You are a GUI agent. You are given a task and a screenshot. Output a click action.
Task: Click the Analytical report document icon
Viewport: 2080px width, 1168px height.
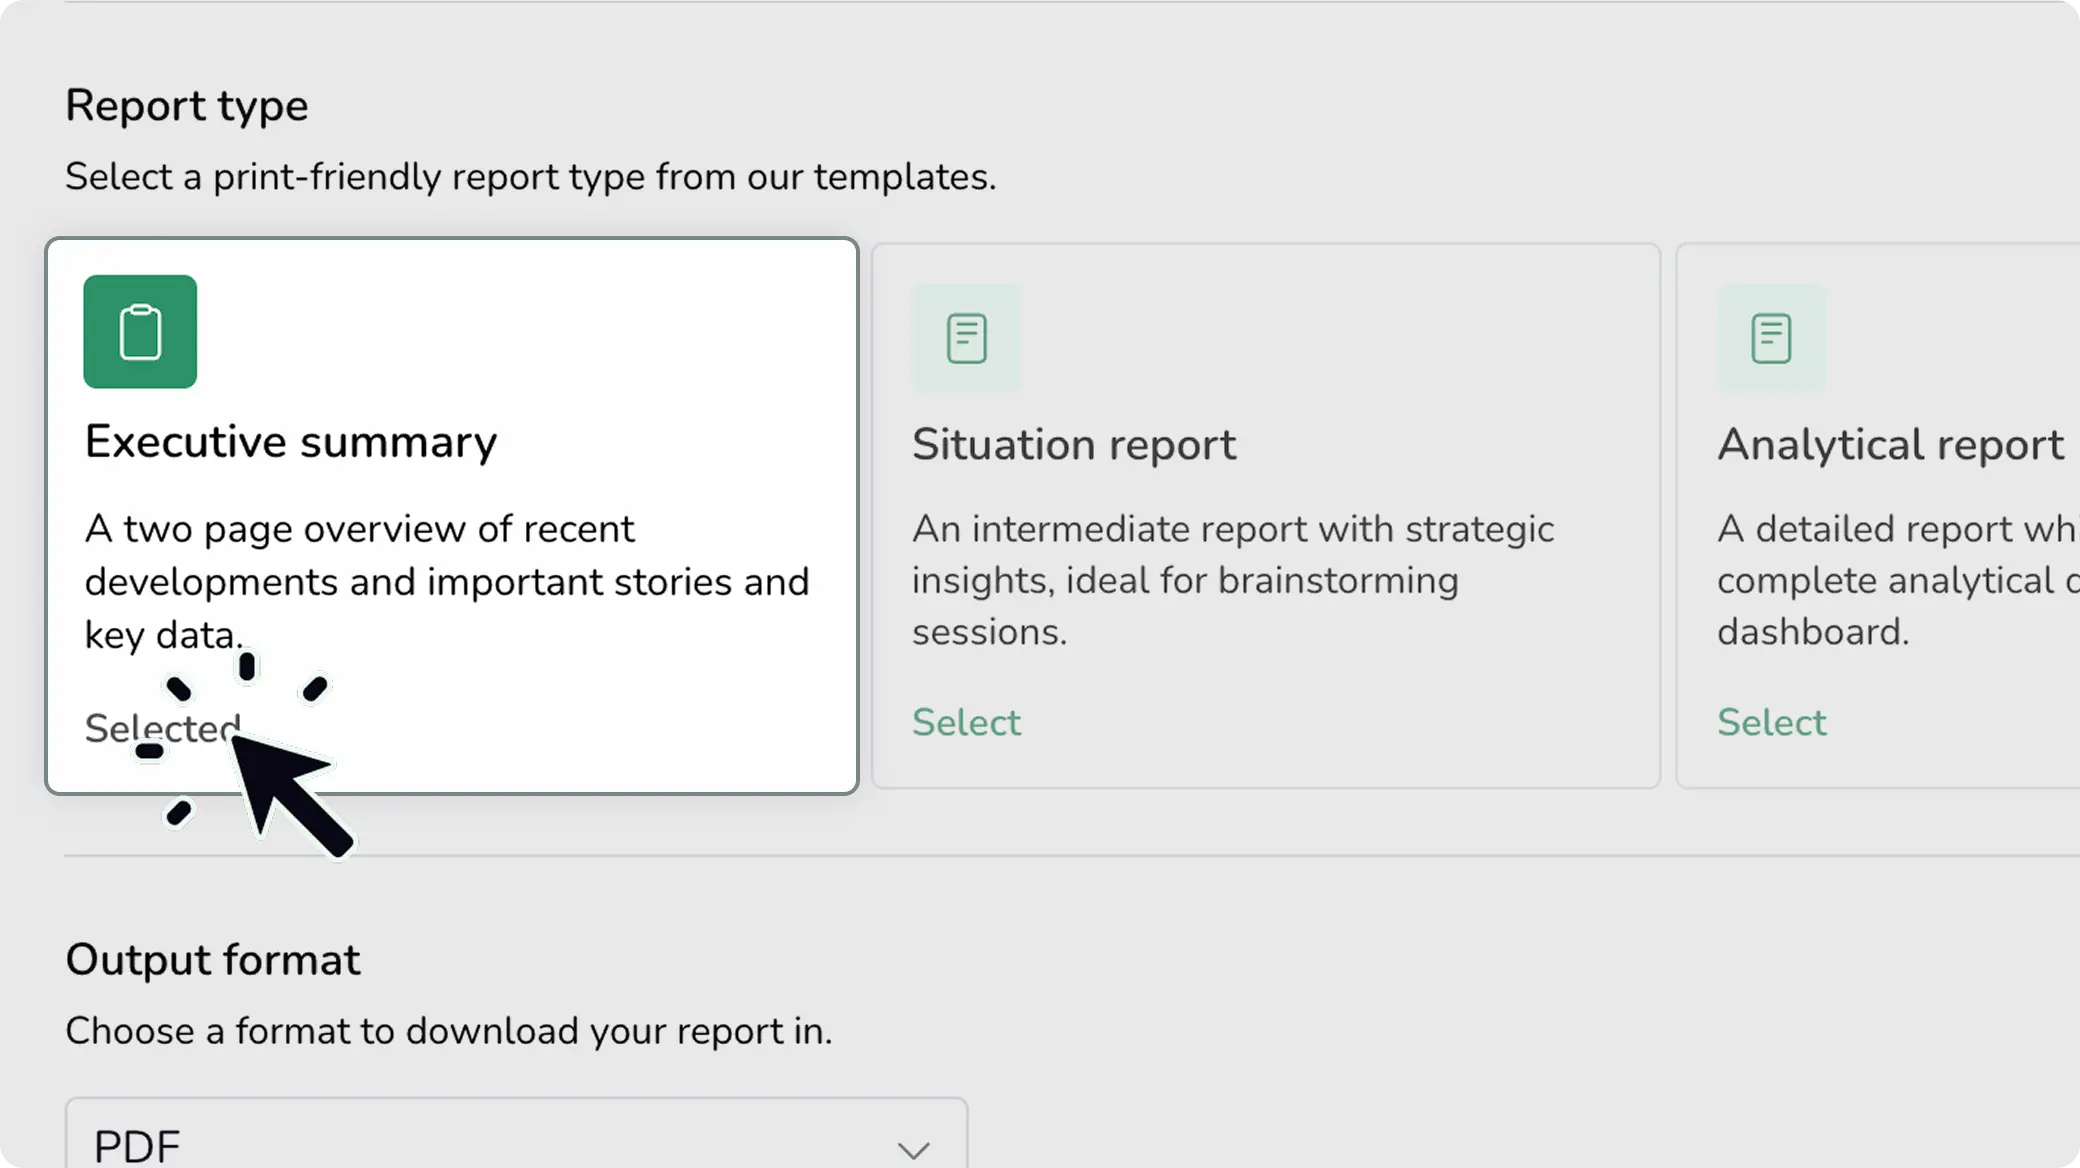pos(1771,338)
